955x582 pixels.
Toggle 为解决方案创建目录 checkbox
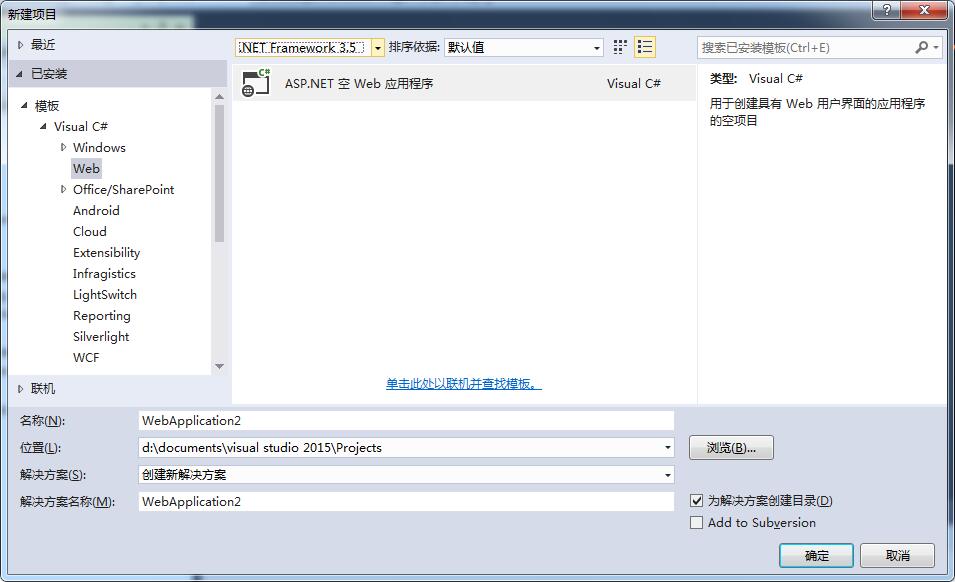click(x=697, y=501)
